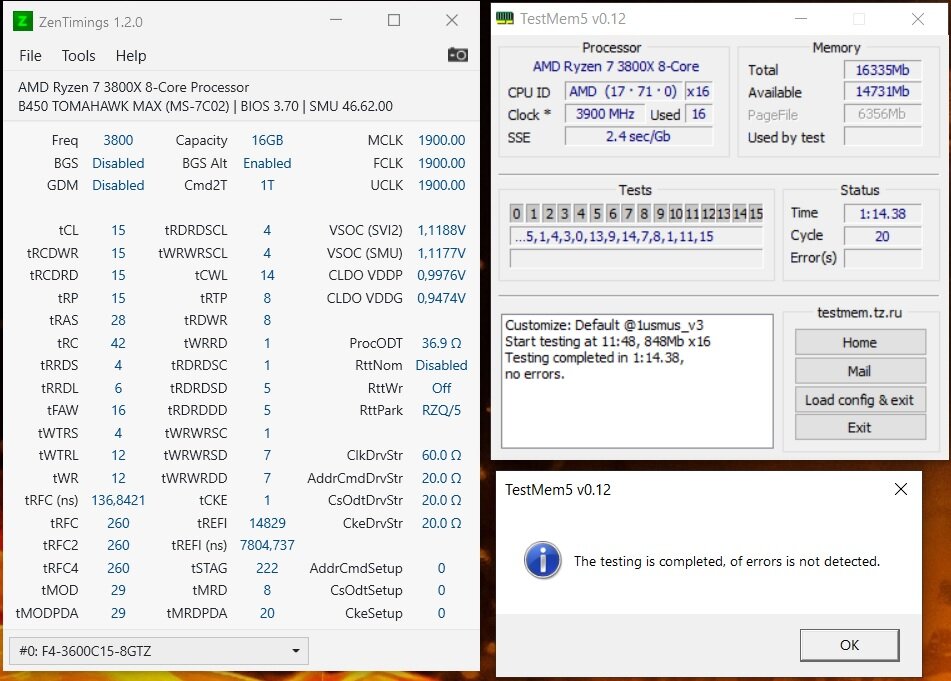The height and width of the screenshot is (681, 951).
Task: Open the F4-3600C15-8GTZ module dropdown
Action: [159, 651]
